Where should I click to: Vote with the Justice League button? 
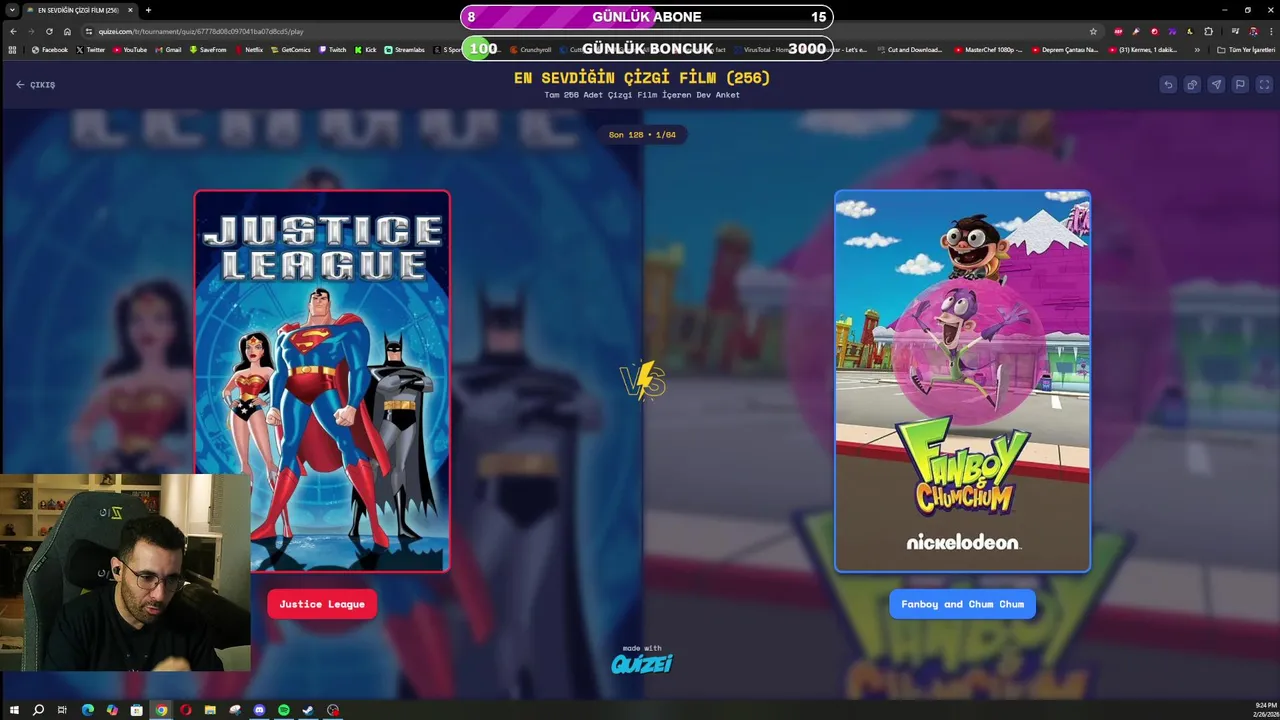[x=322, y=604]
